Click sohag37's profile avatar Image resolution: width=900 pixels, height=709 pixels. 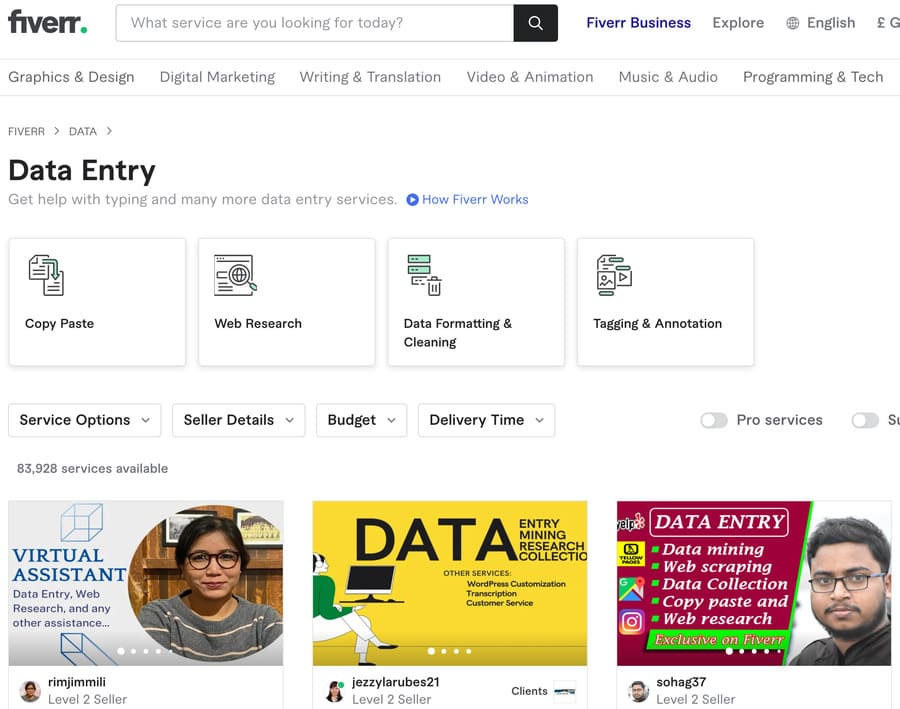click(638, 691)
